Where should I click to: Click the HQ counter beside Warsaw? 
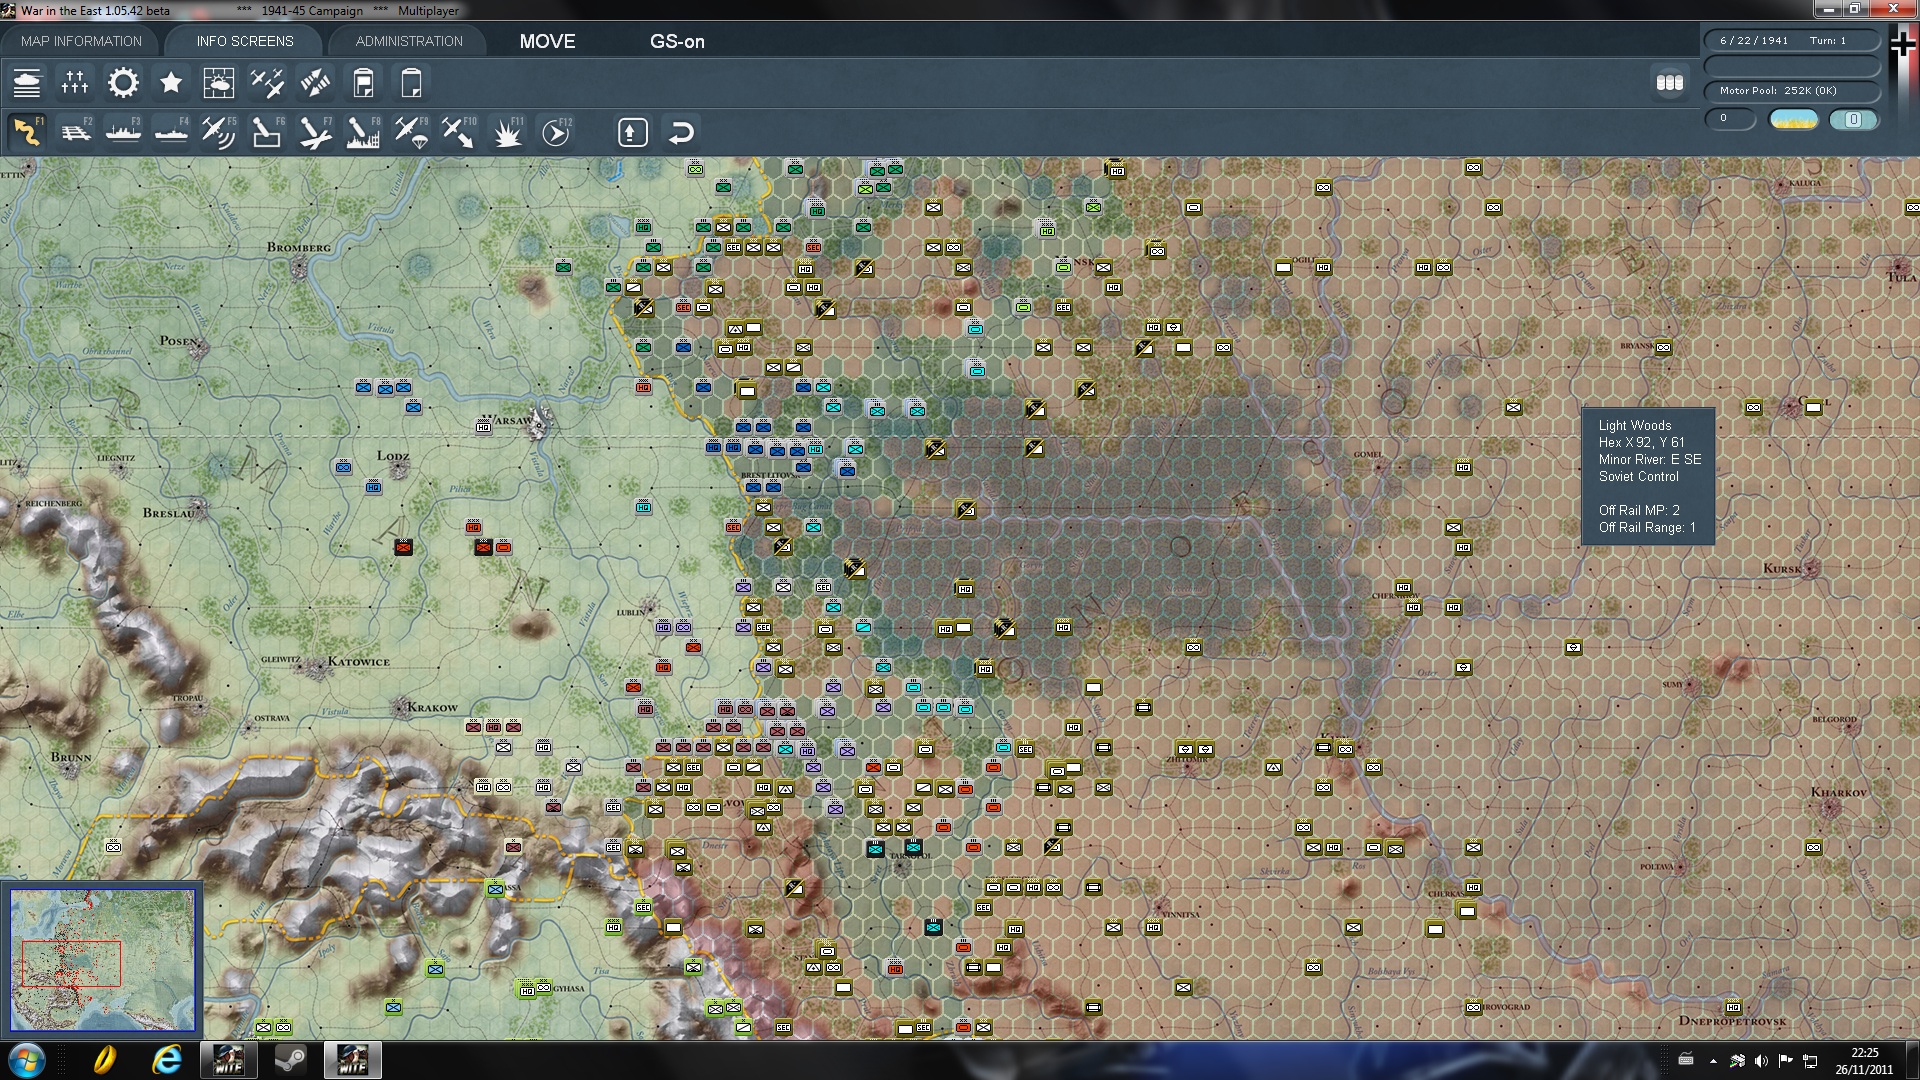tap(483, 427)
